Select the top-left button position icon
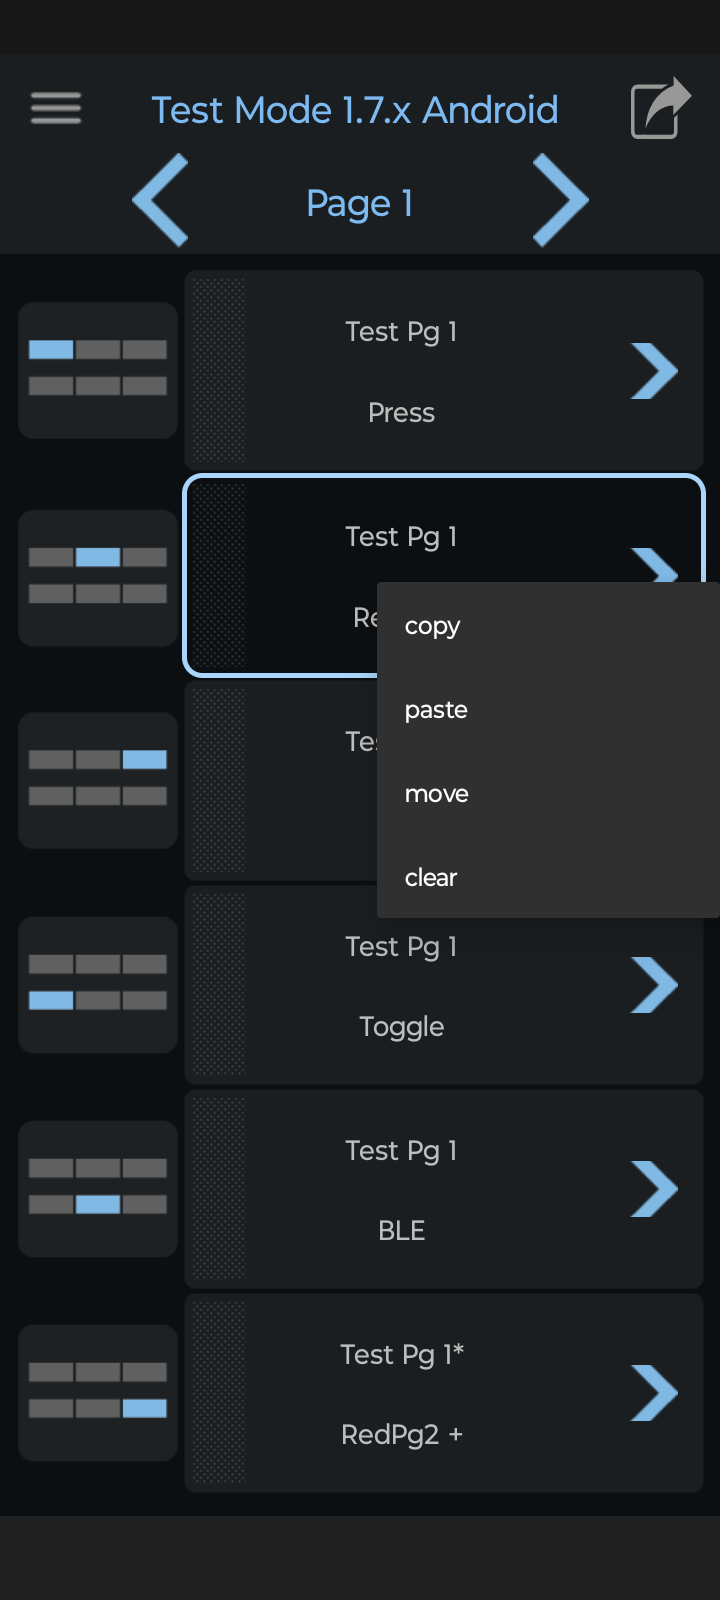720x1600 pixels. click(x=98, y=370)
